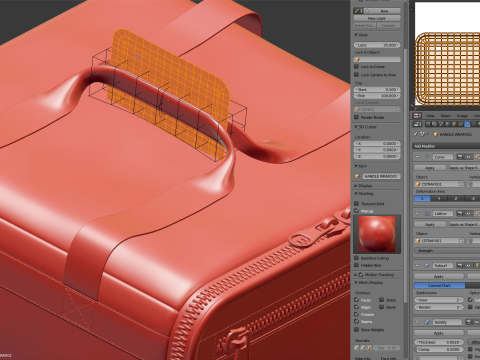The image size is (480, 360).
Task: Click the grease pencil icon beside New
Action: point(358,11)
